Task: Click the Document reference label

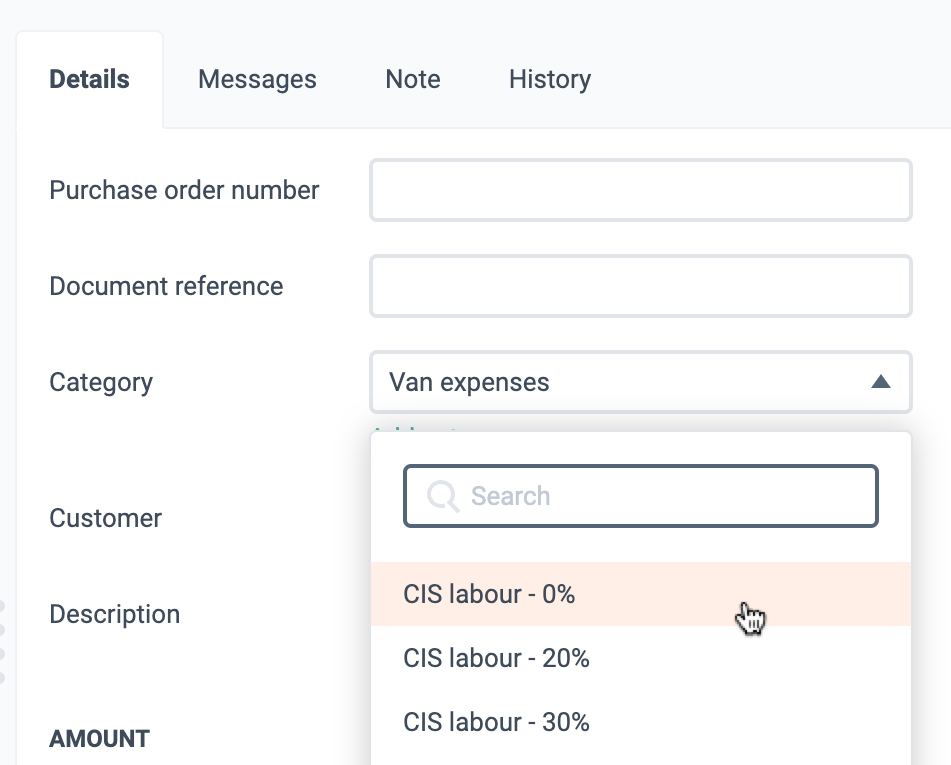Action: pyautogui.click(x=166, y=286)
